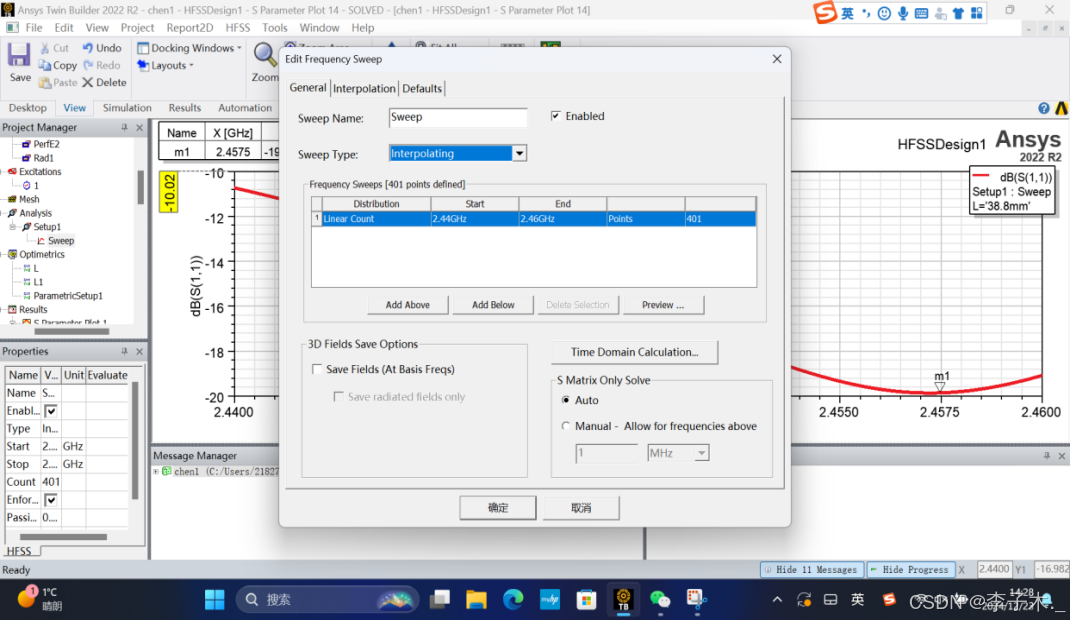Open WeChat from taskbar

click(660, 600)
